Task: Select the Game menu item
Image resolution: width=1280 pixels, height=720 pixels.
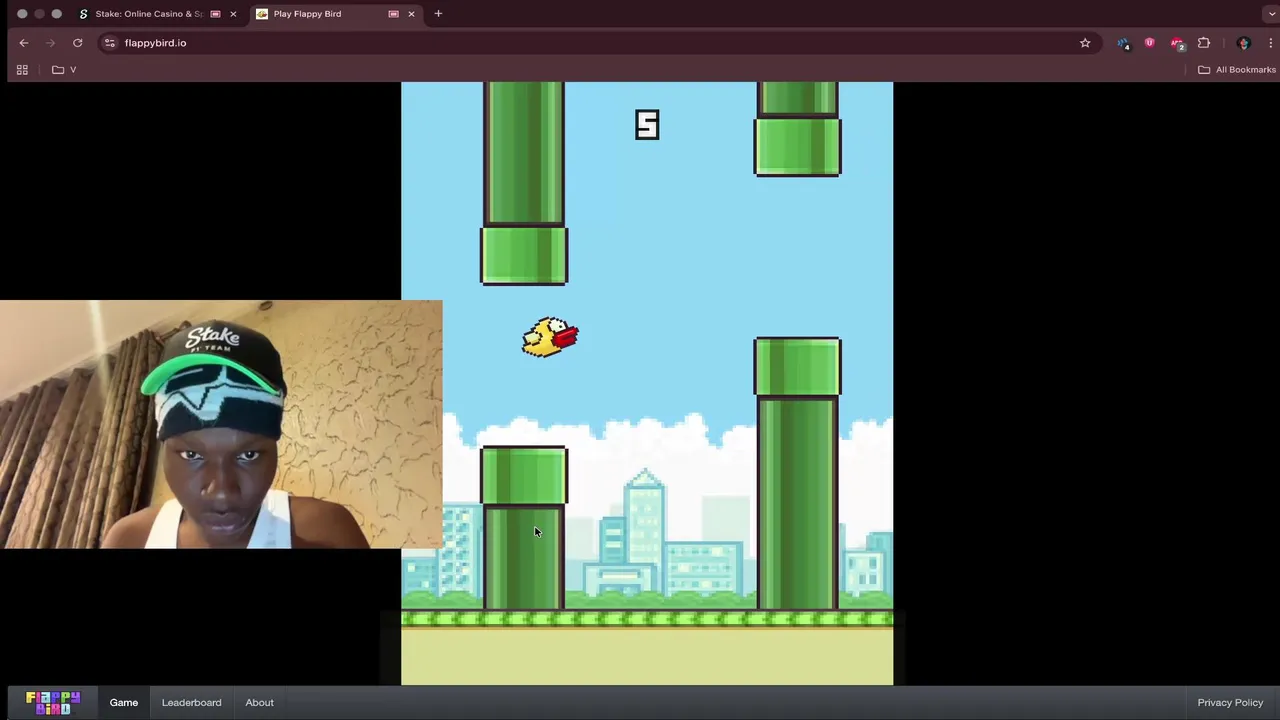Action: [124, 702]
